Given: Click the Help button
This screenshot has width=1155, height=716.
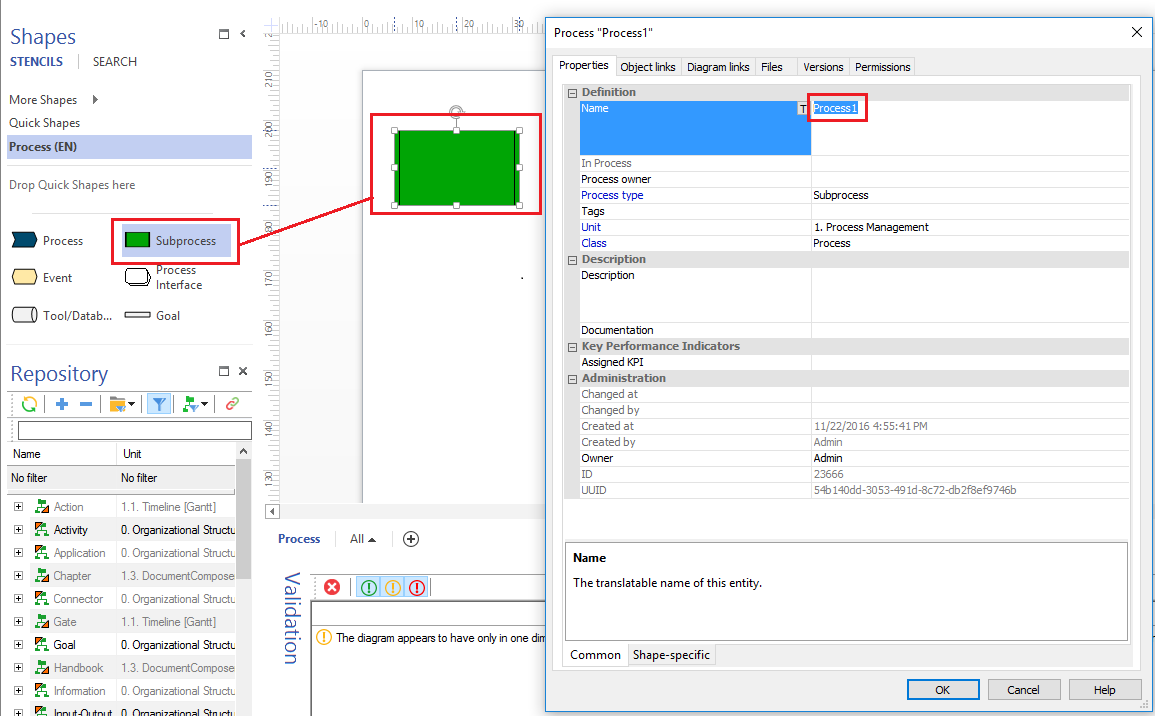Looking at the screenshot, I should (1104, 690).
